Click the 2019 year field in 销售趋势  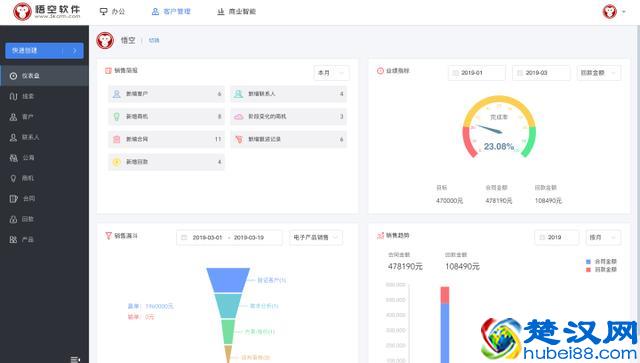coord(557,237)
